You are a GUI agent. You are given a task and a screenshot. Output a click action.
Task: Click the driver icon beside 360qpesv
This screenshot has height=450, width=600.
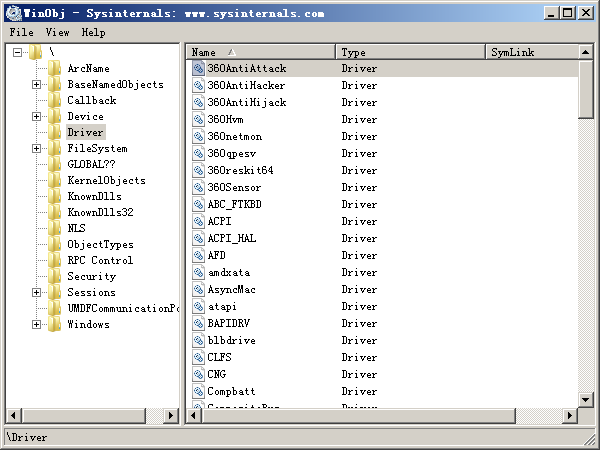coord(198,153)
